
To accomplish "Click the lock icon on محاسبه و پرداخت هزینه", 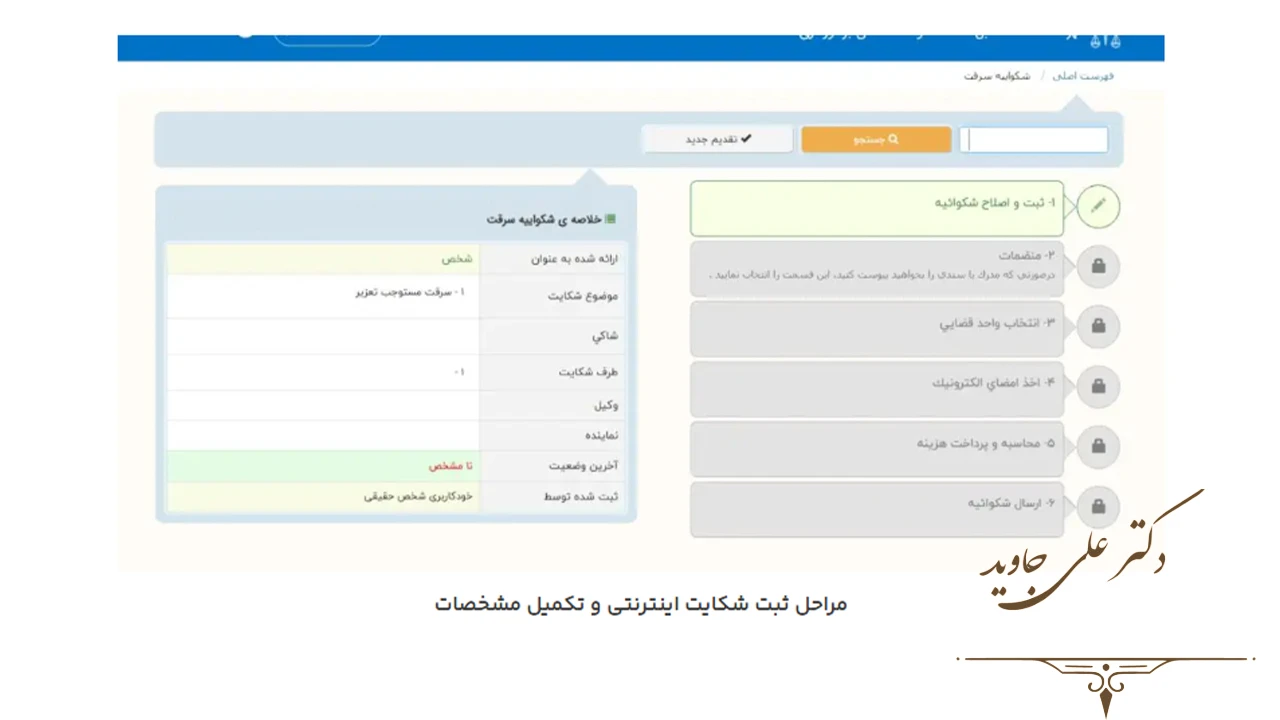I will 1098,446.
